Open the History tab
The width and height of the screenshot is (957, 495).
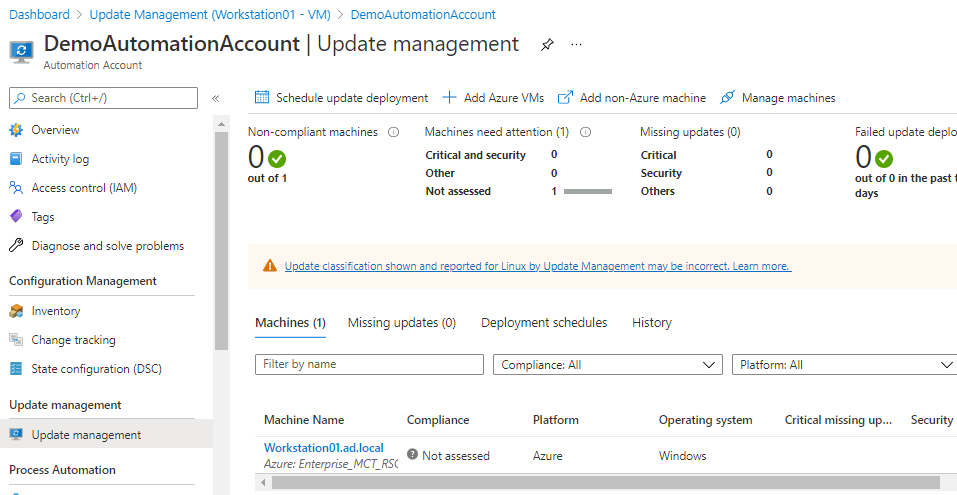(651, 323)
